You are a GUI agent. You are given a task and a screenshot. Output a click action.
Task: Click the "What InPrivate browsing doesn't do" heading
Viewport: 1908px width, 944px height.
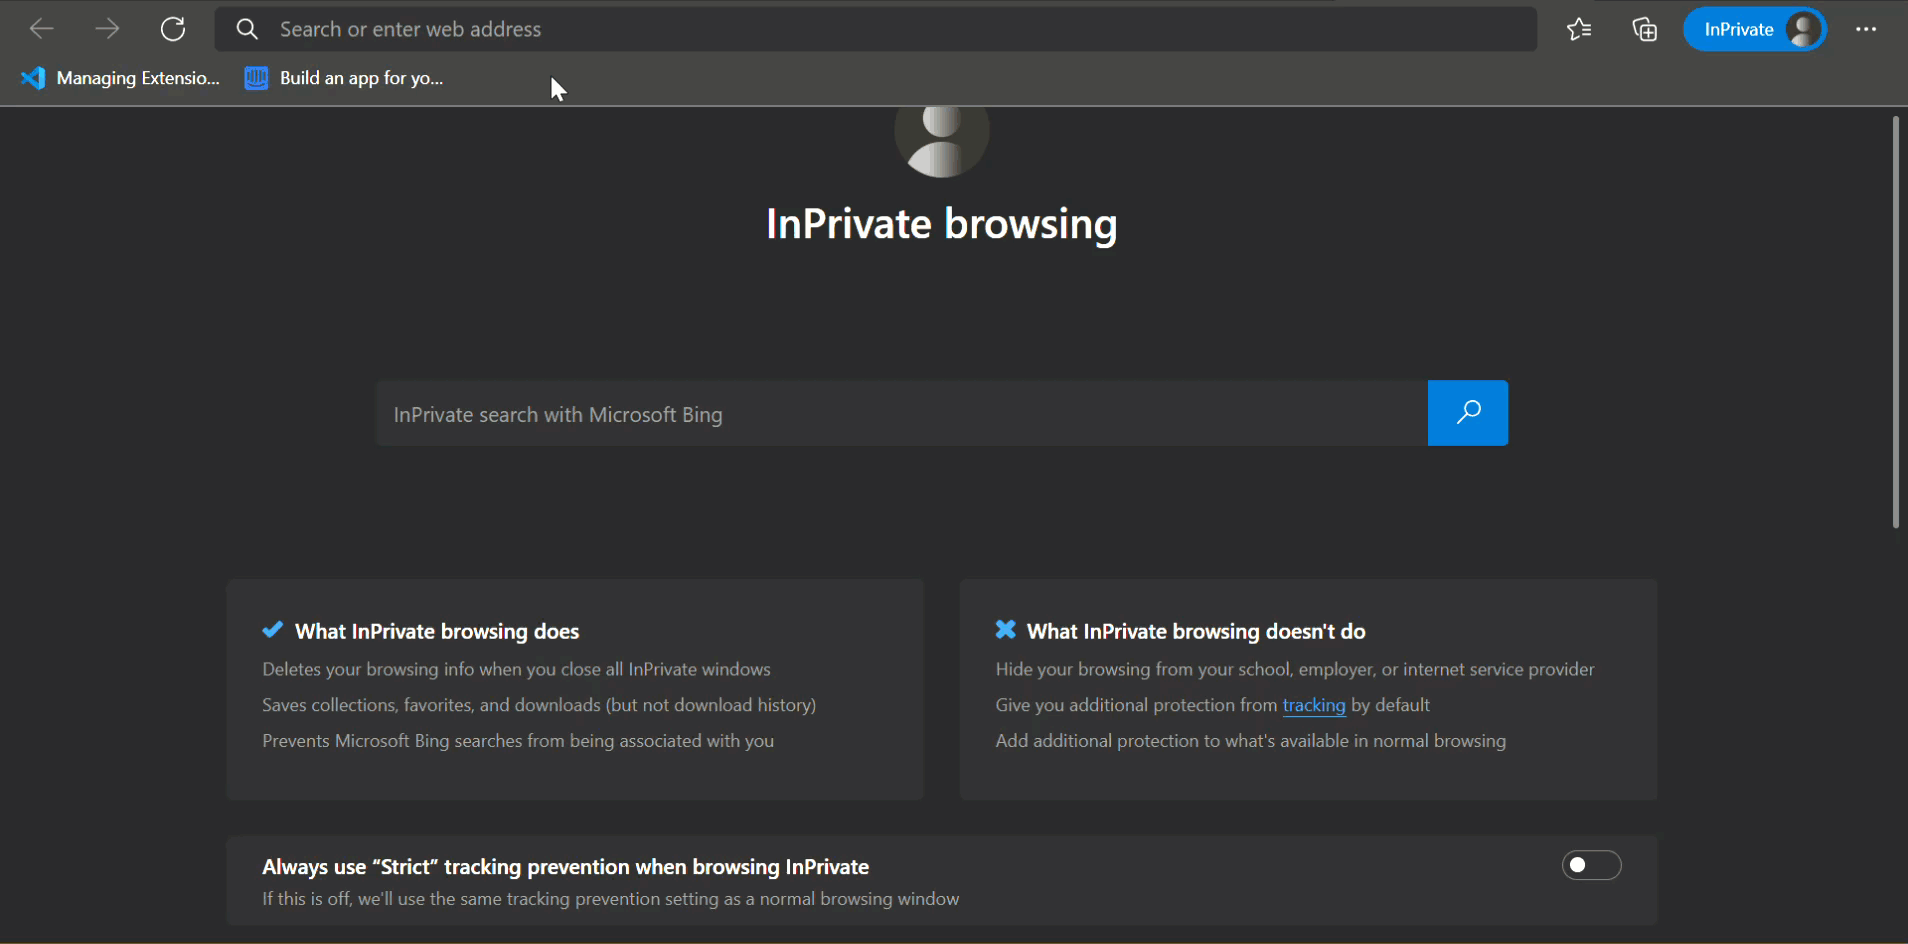1196,631
